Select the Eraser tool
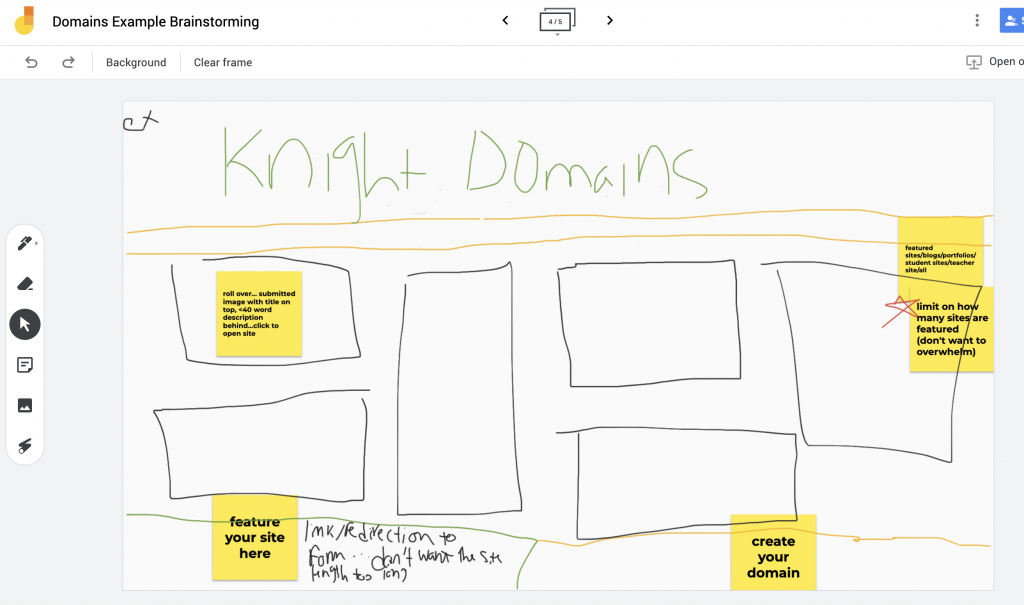Viewport: 1024px width, 605px height. (x=25, y=284)
